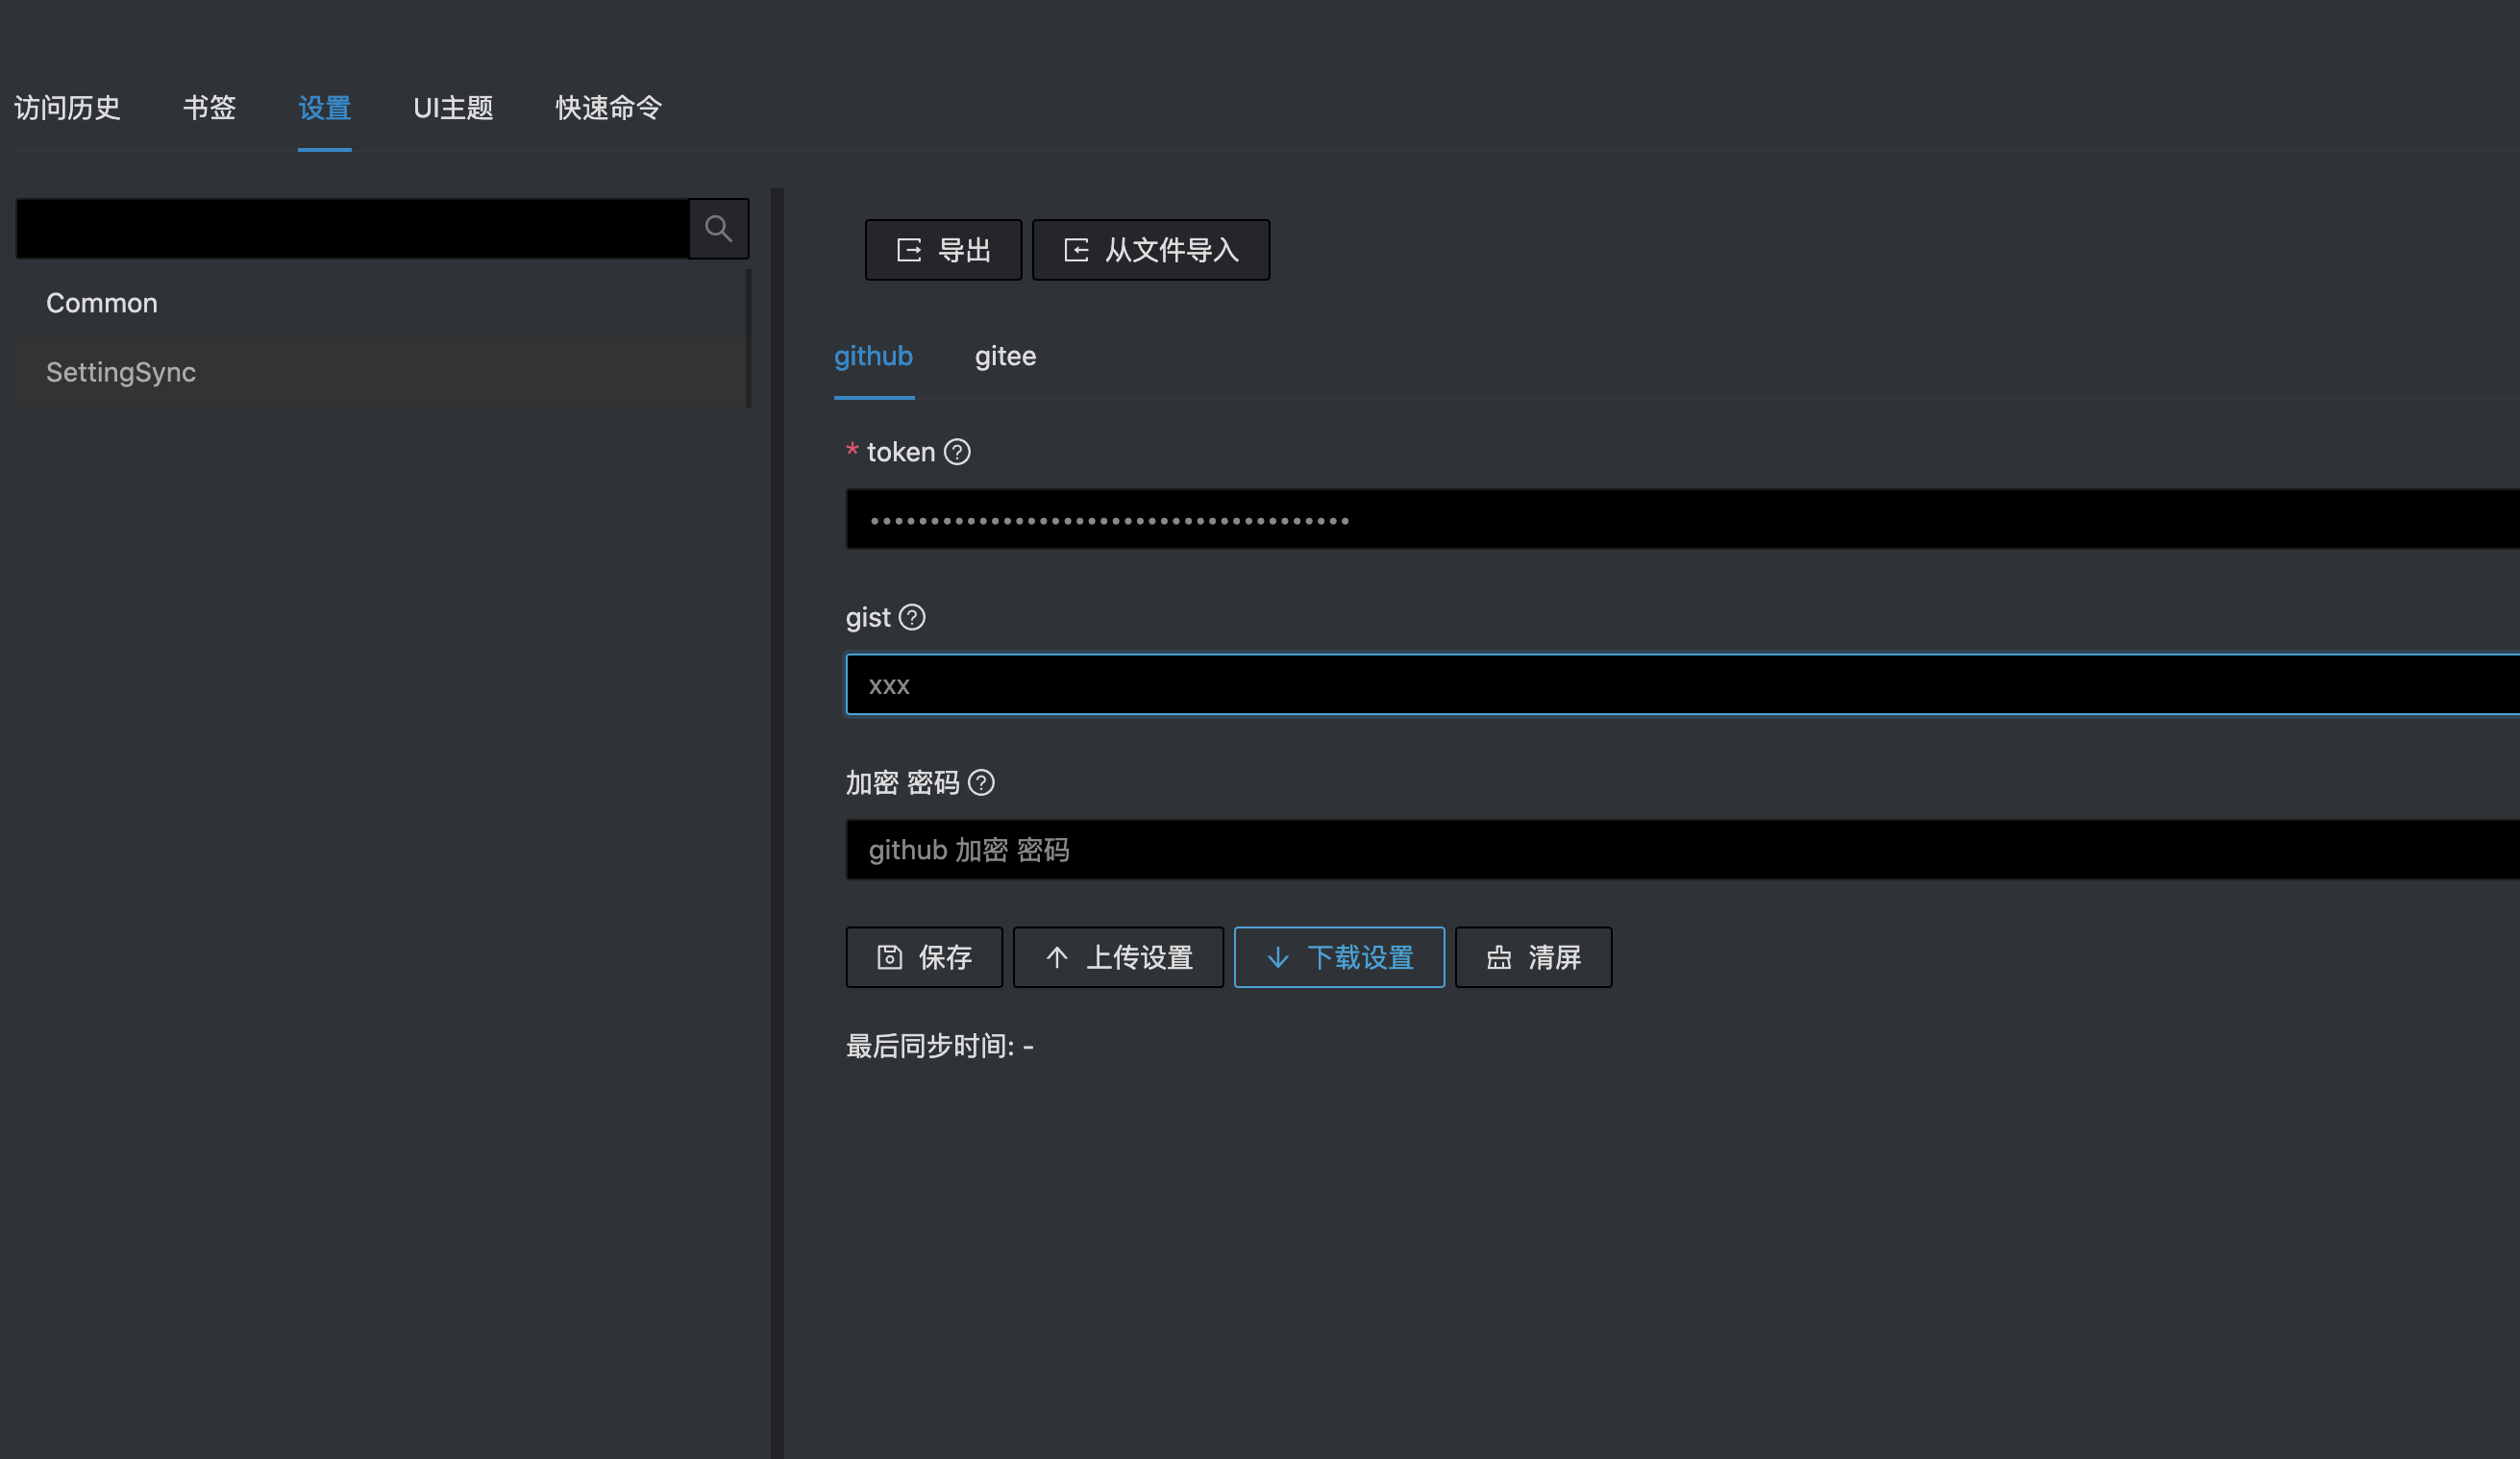
Task: Click the token help question icon
Action: pos(957,452)
